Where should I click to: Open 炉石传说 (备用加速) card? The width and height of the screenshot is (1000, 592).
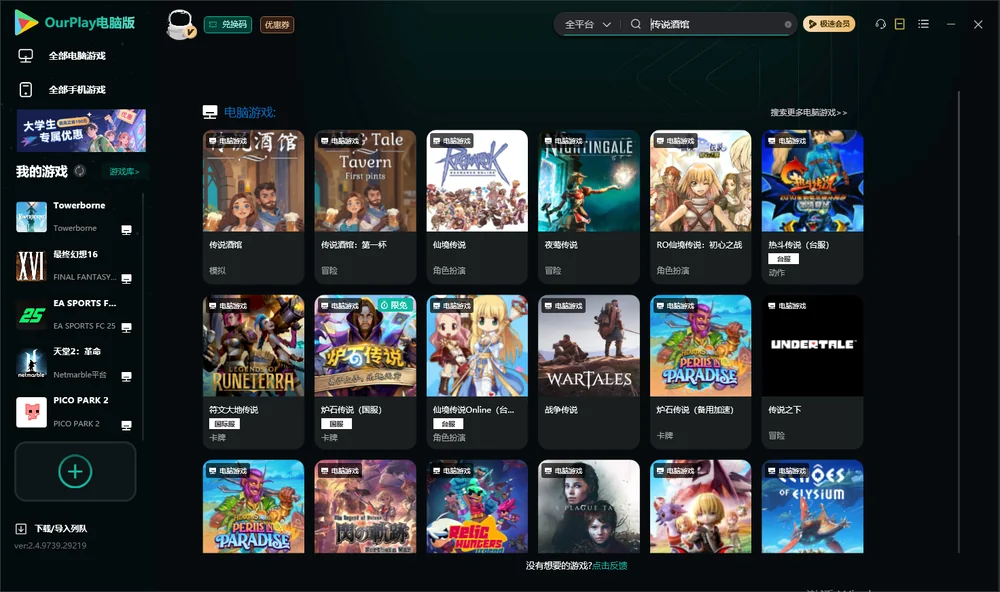[x=700, y=371]
